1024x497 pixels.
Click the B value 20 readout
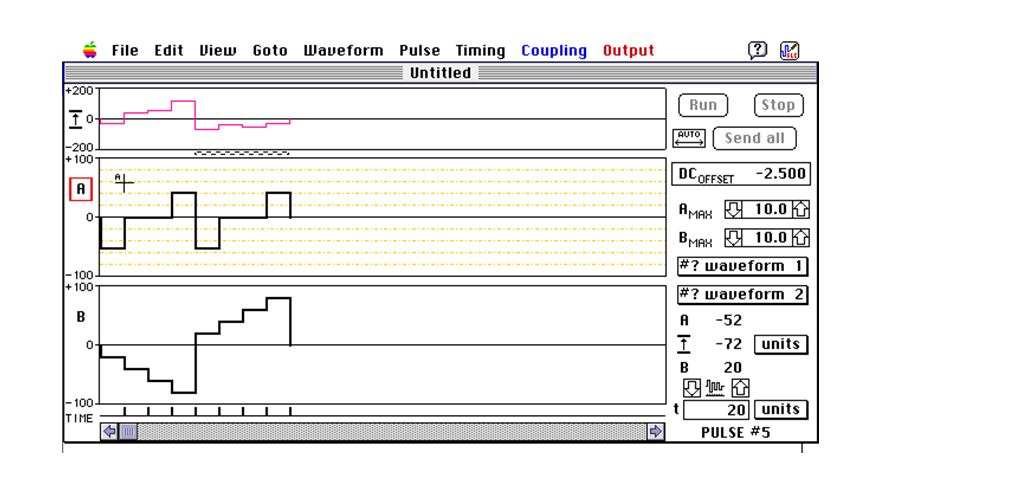point(732,368)
